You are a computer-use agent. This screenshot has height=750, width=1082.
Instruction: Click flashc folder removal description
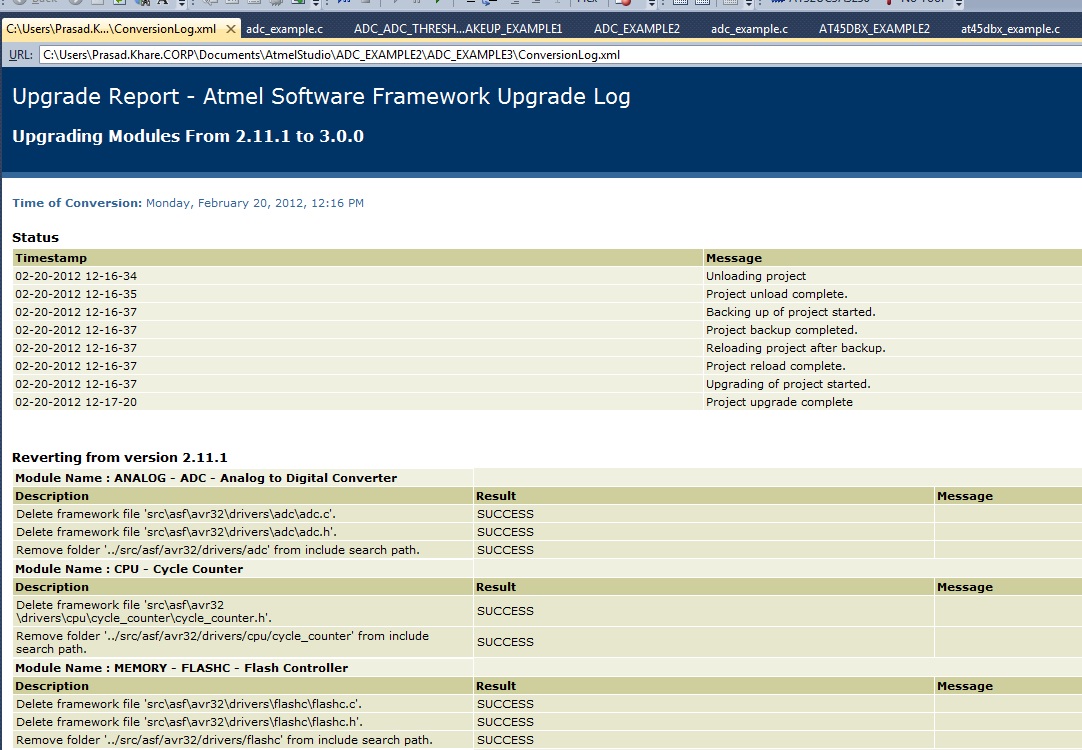224,740
